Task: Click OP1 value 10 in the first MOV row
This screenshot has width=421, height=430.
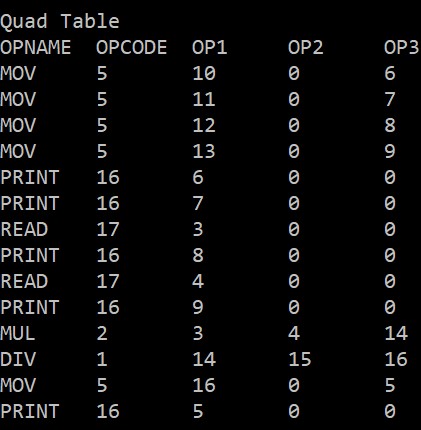Action: pos(204,73)
